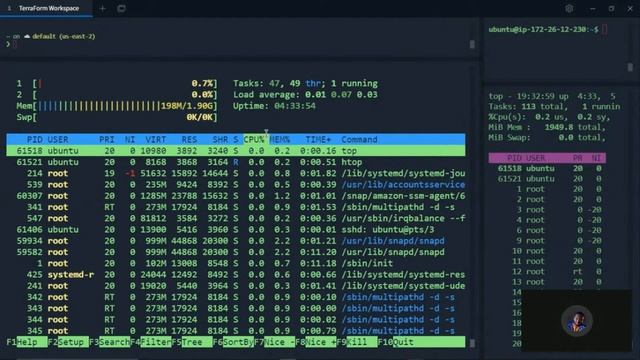Click F4 Filter in htop footer

pos(151,342)
